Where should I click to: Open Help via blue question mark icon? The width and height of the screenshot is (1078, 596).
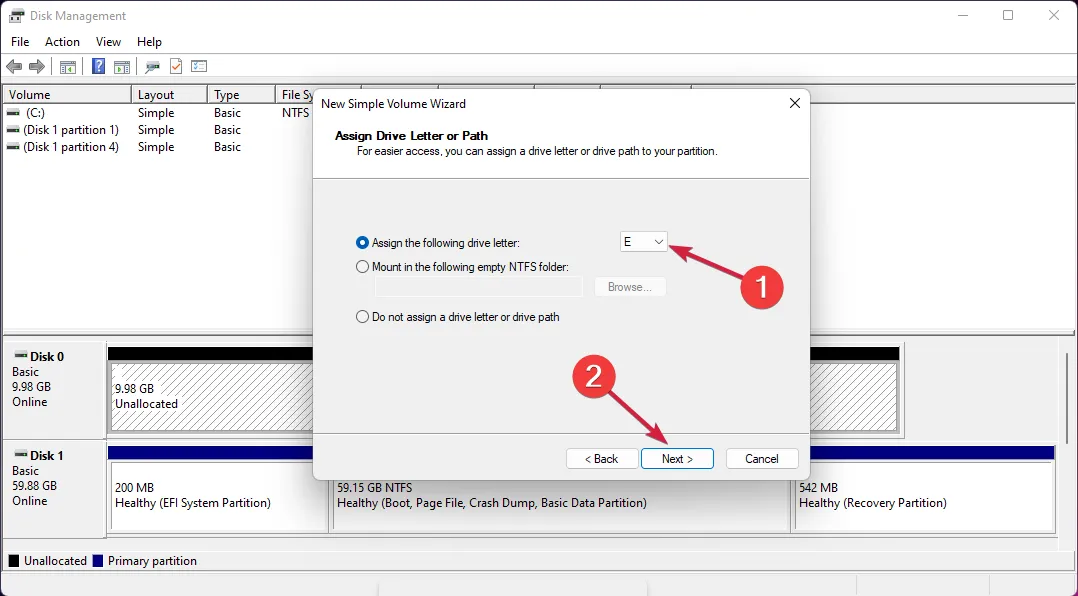[98, 67]
